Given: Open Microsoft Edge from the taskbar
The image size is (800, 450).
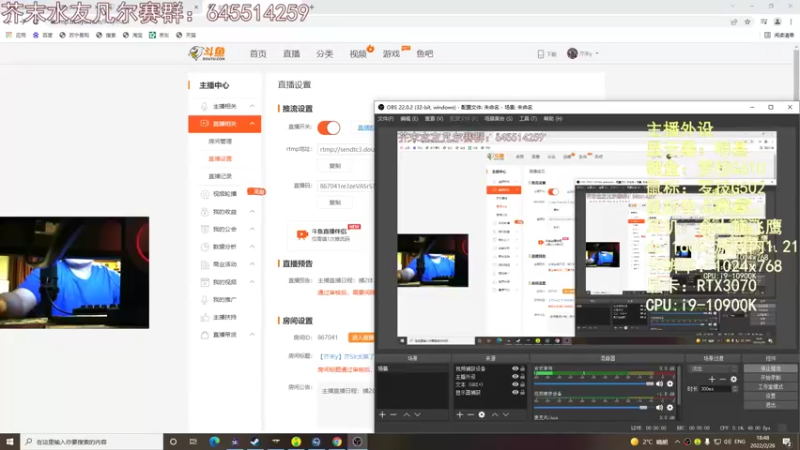Looking at the screenshot, I should [x=214, y=442].
